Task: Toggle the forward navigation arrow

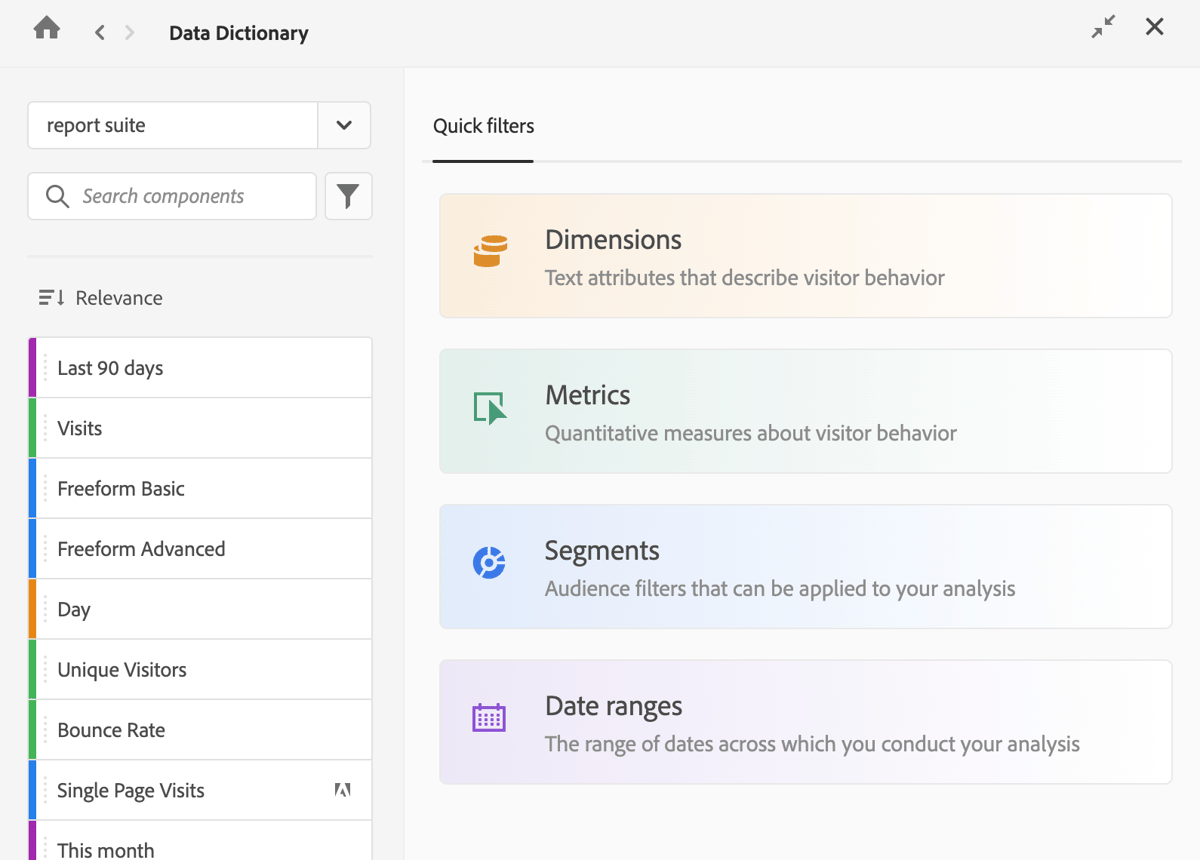Action: (x=129, y=32)
